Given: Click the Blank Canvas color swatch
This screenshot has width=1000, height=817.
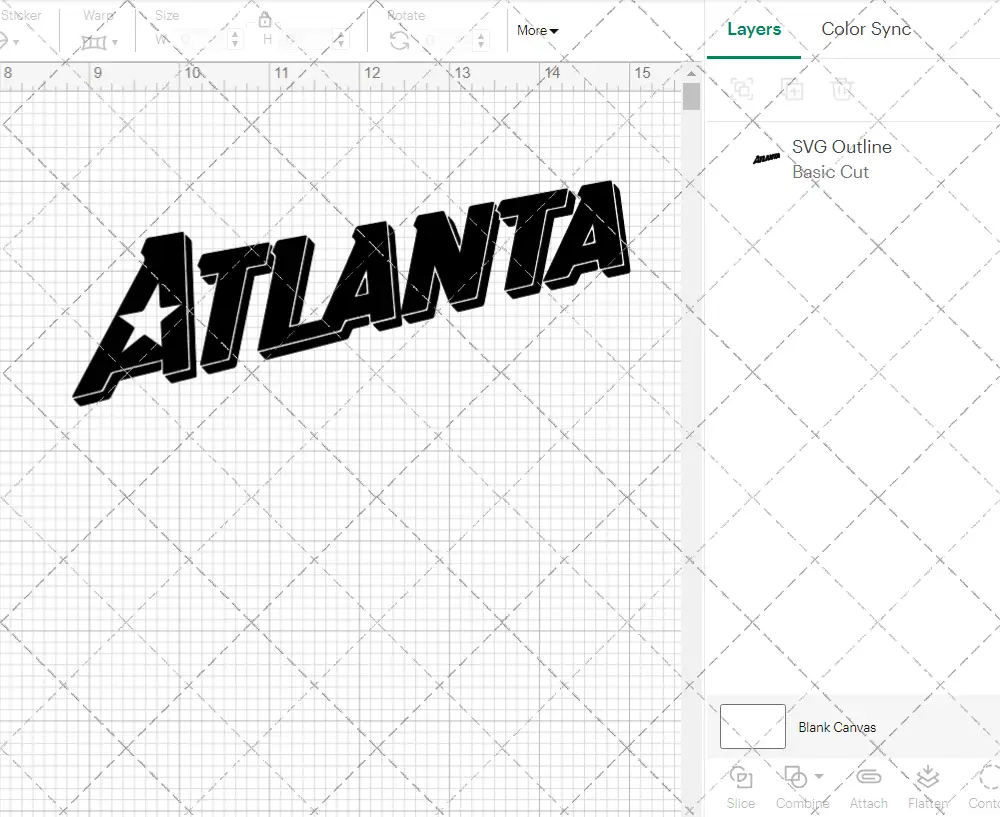Looking at the screenshot, I should coord(752,727).
